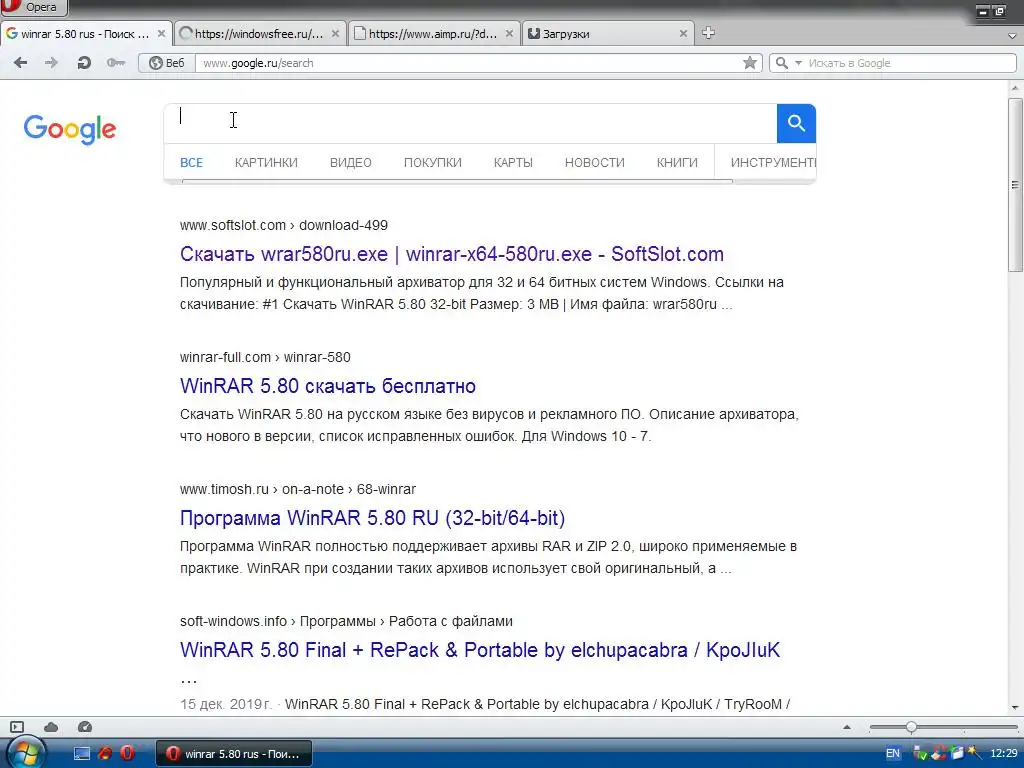Toggle the Opera side panel icon

point(17,727)
